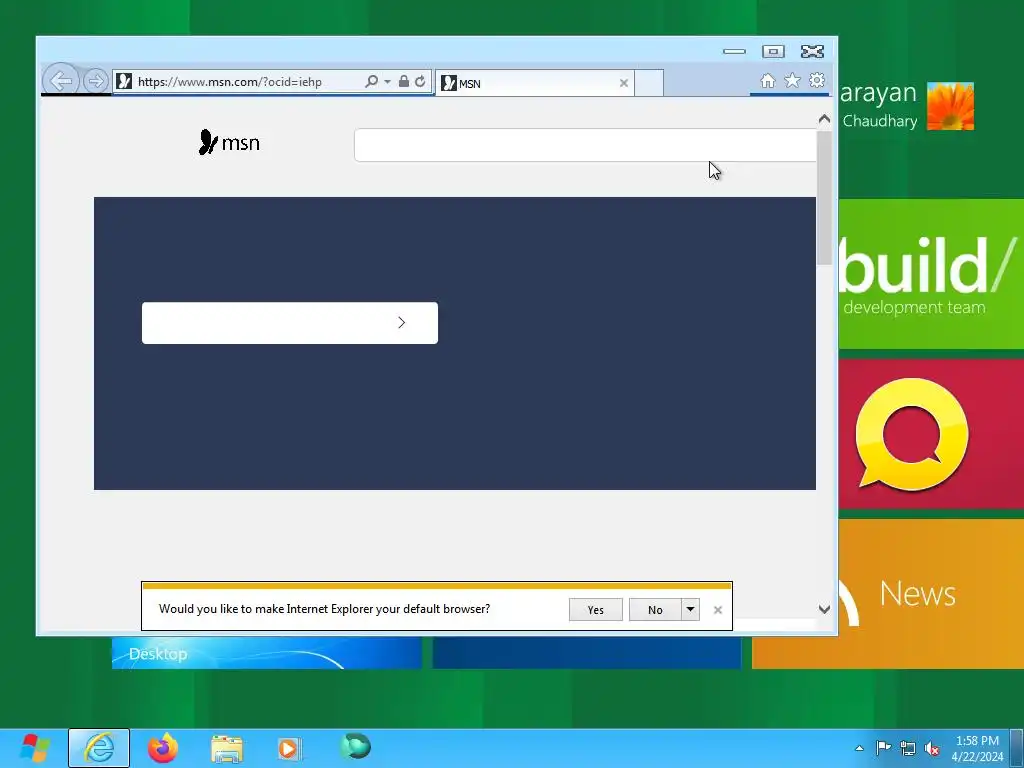Click Internet Explorer taskbar icon

99,748
